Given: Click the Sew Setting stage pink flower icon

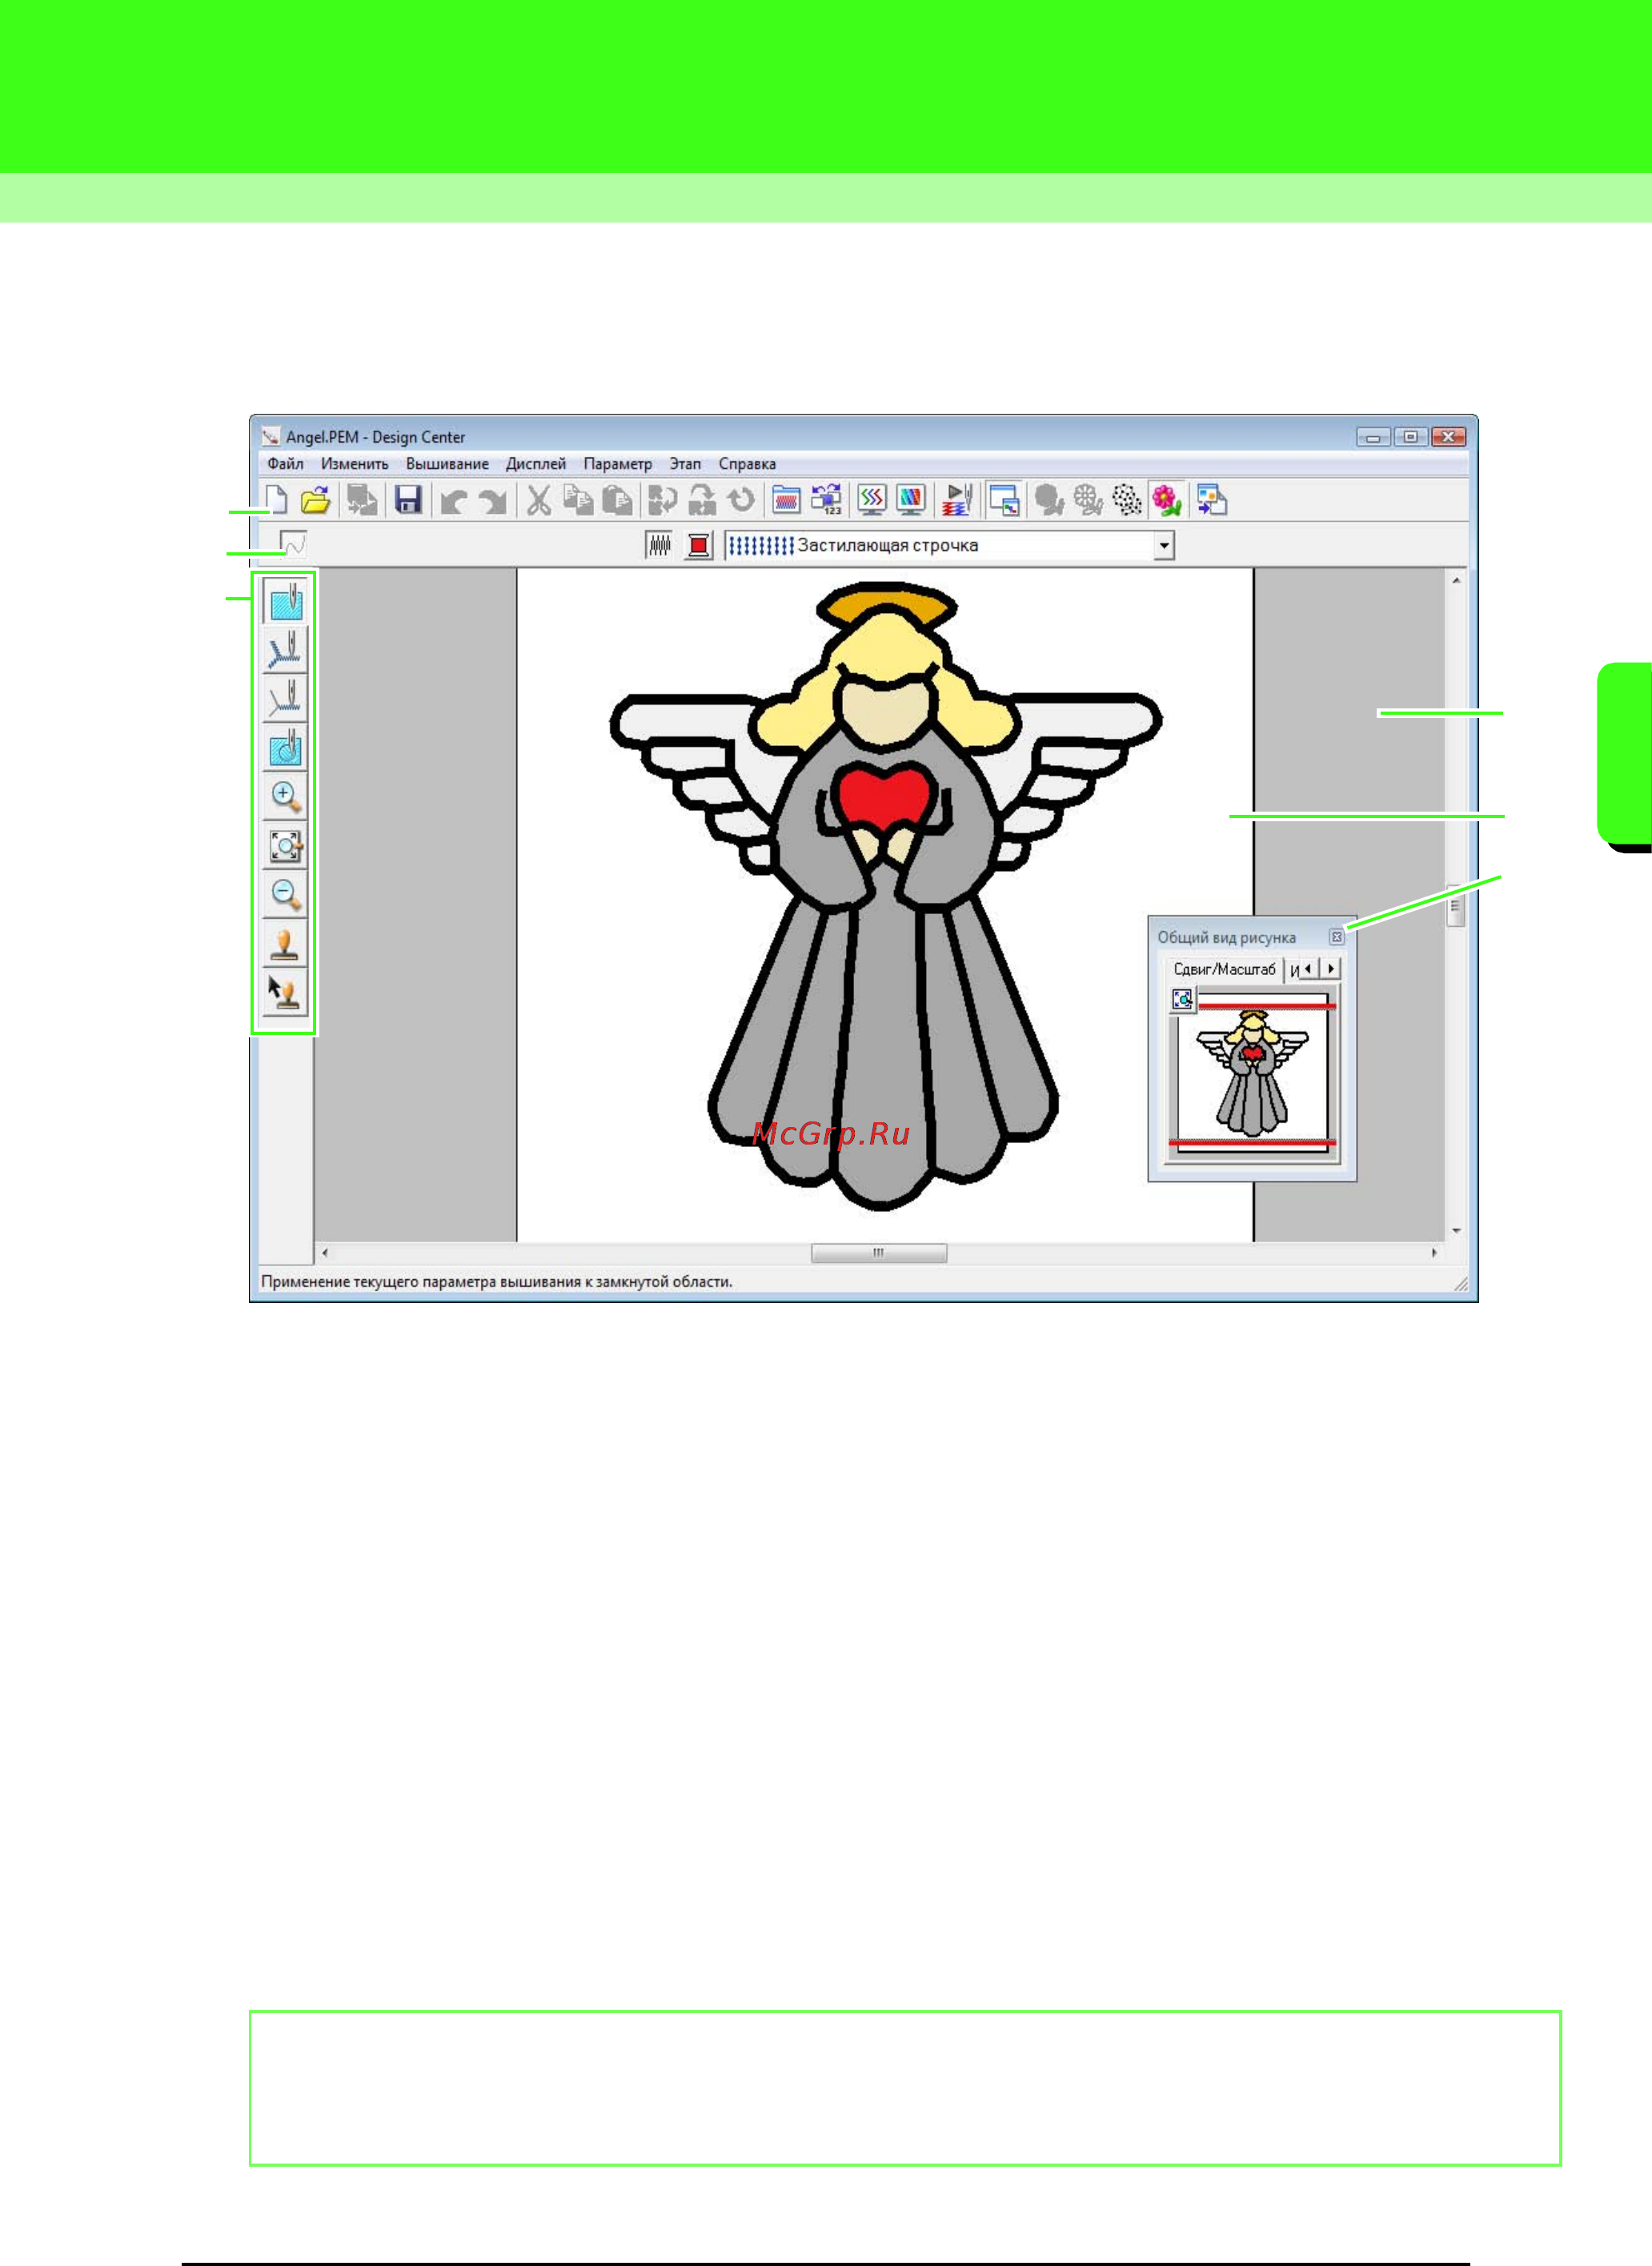Looking at the screenshot, I should click(1166, 499).
